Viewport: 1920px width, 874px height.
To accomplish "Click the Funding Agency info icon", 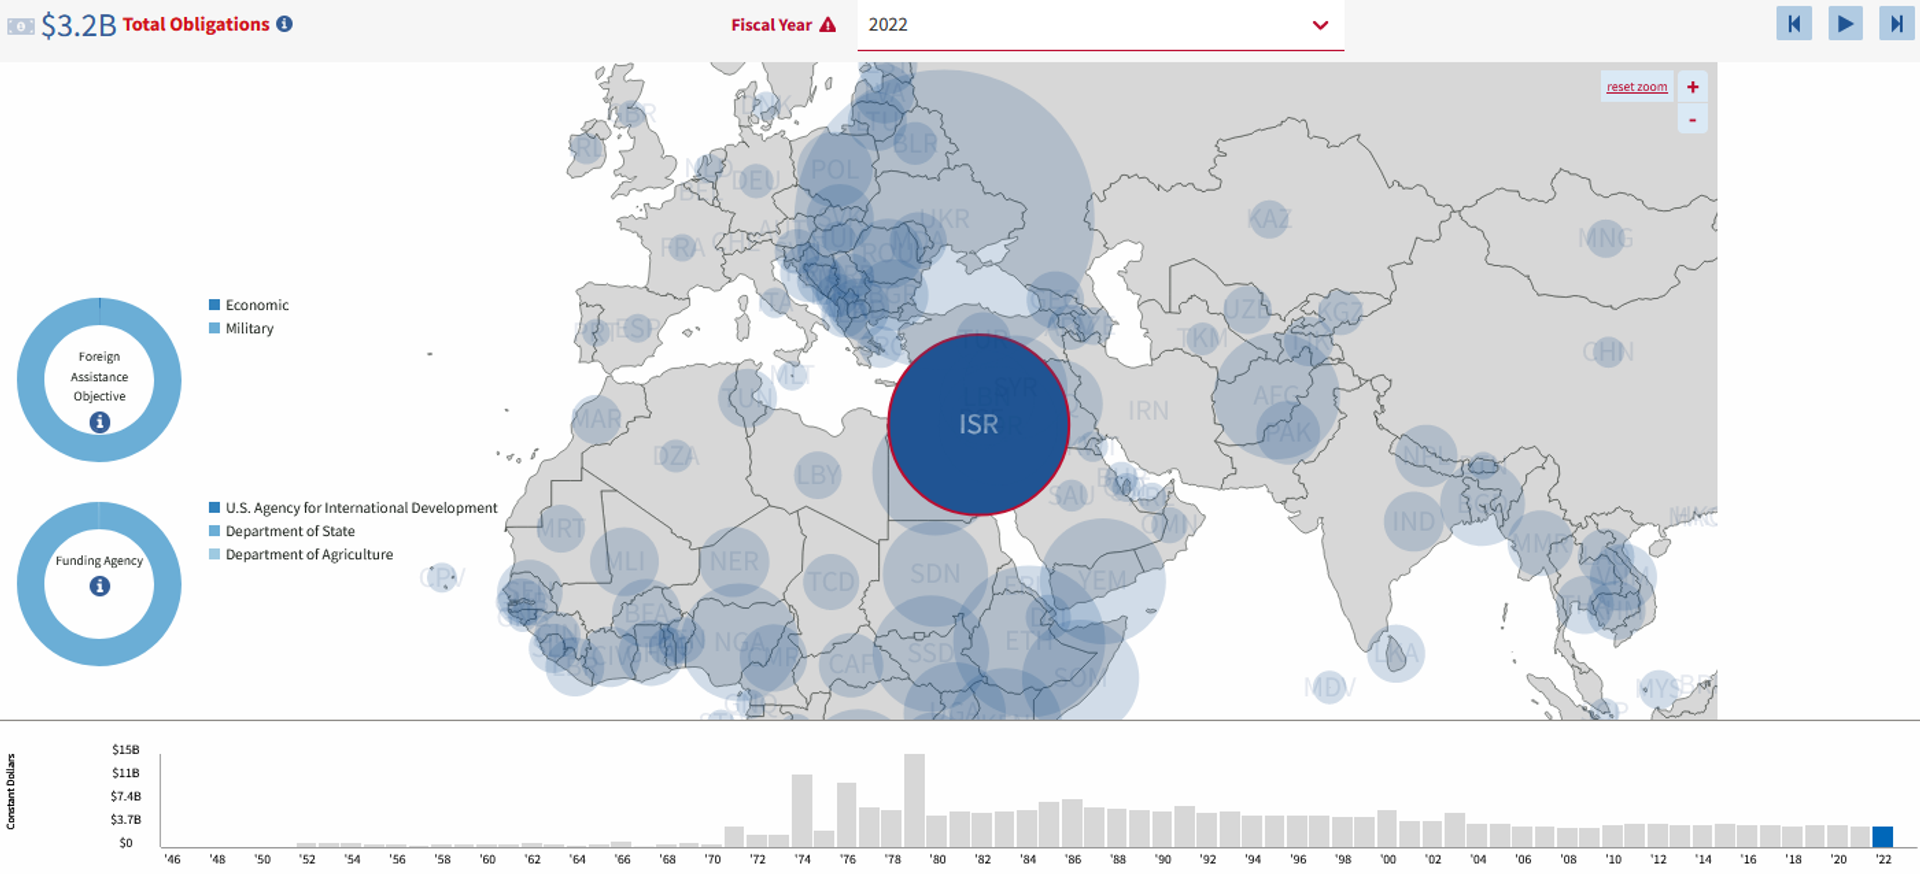I will tap(100, 586).
